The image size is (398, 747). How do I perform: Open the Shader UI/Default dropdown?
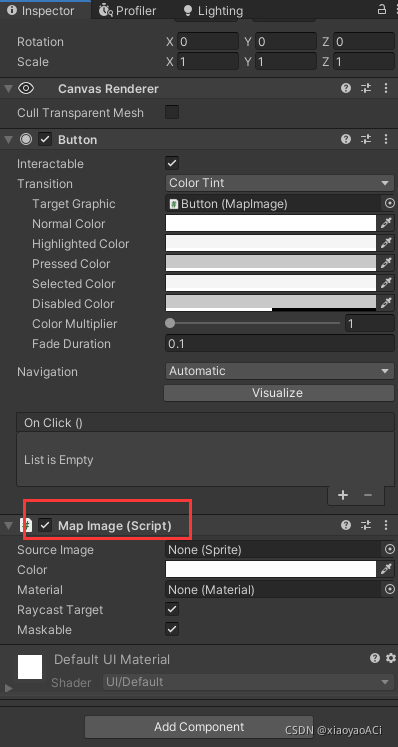(x=248, y=682)
